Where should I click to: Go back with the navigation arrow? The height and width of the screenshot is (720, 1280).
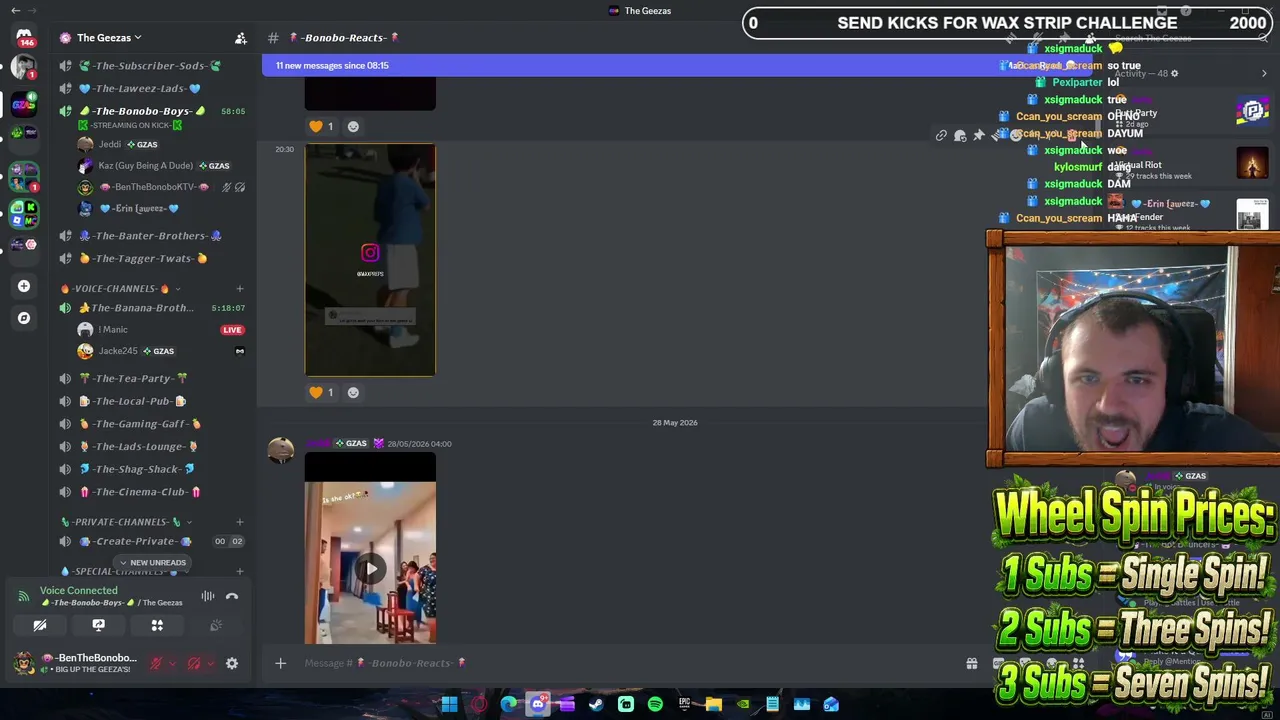point(15,10)
